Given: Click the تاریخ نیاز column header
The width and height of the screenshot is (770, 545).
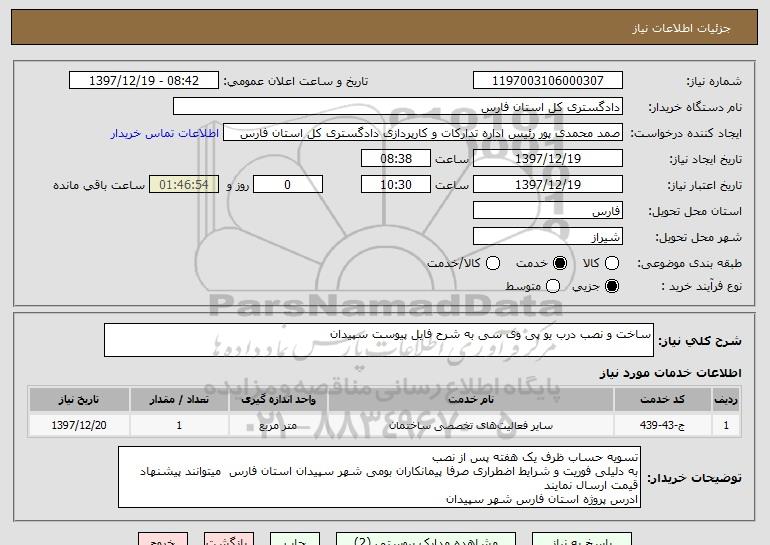Looking at the screenshot, I should pos(79,399).
